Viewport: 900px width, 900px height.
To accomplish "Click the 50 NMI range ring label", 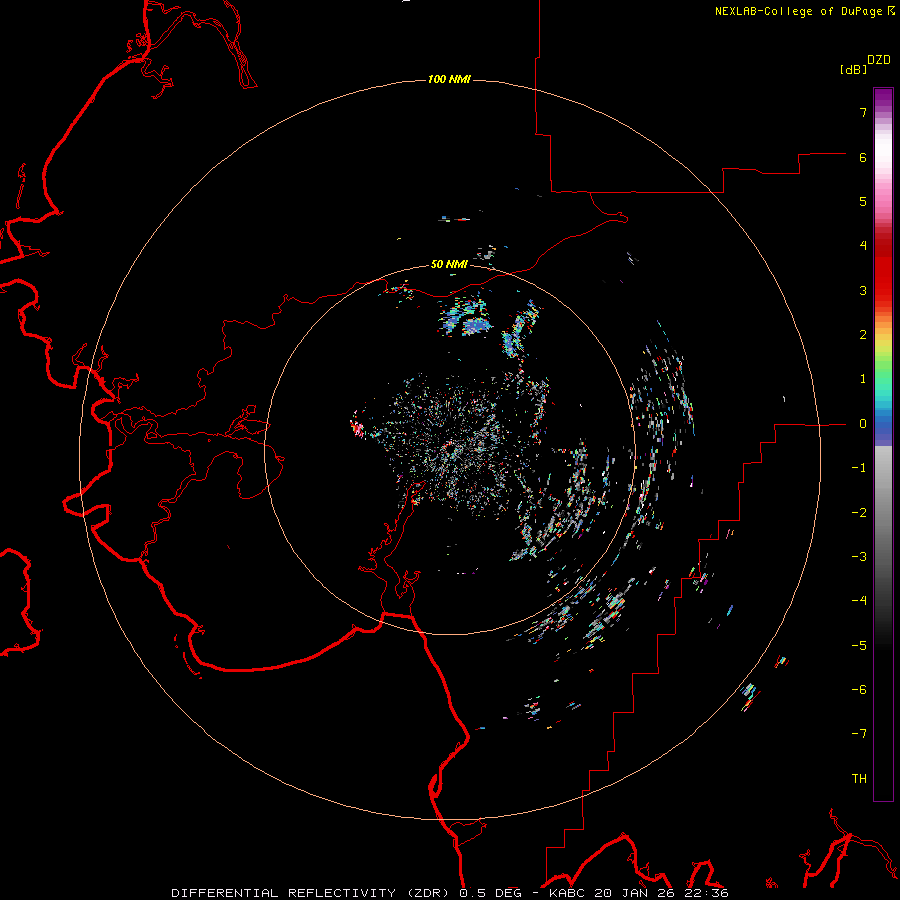I will 449,265.
